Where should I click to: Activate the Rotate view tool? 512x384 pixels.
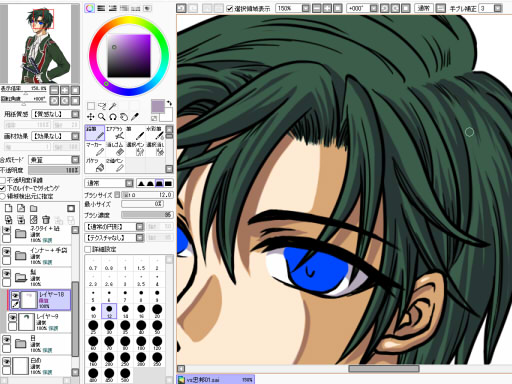point(113,117)
